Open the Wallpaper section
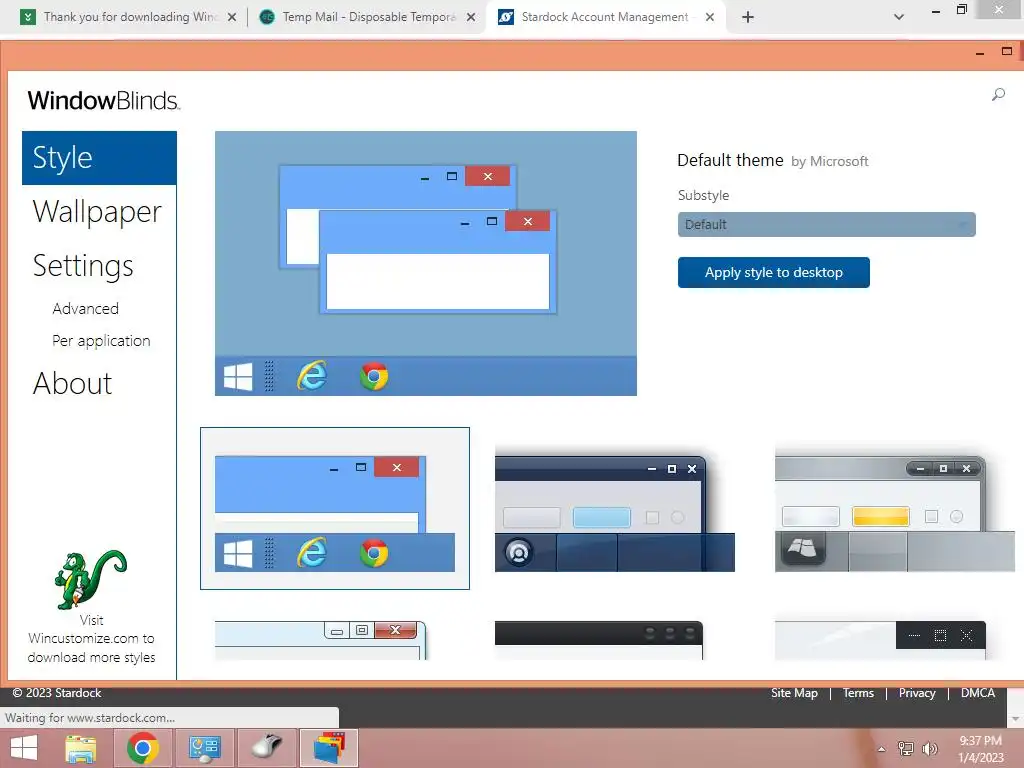Image resolution: width=1024 pixels, height=768 pixels. (97, 212)
